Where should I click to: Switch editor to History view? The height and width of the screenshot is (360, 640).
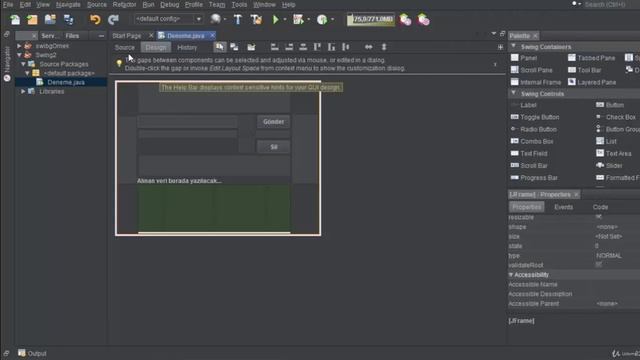tap(187, 47)
